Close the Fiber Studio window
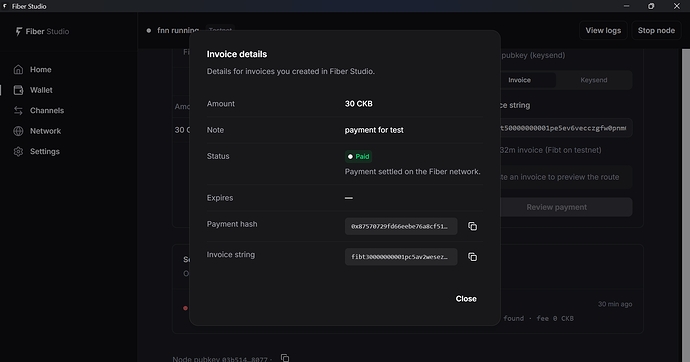 pyautogui.click(x=677, y=6)
